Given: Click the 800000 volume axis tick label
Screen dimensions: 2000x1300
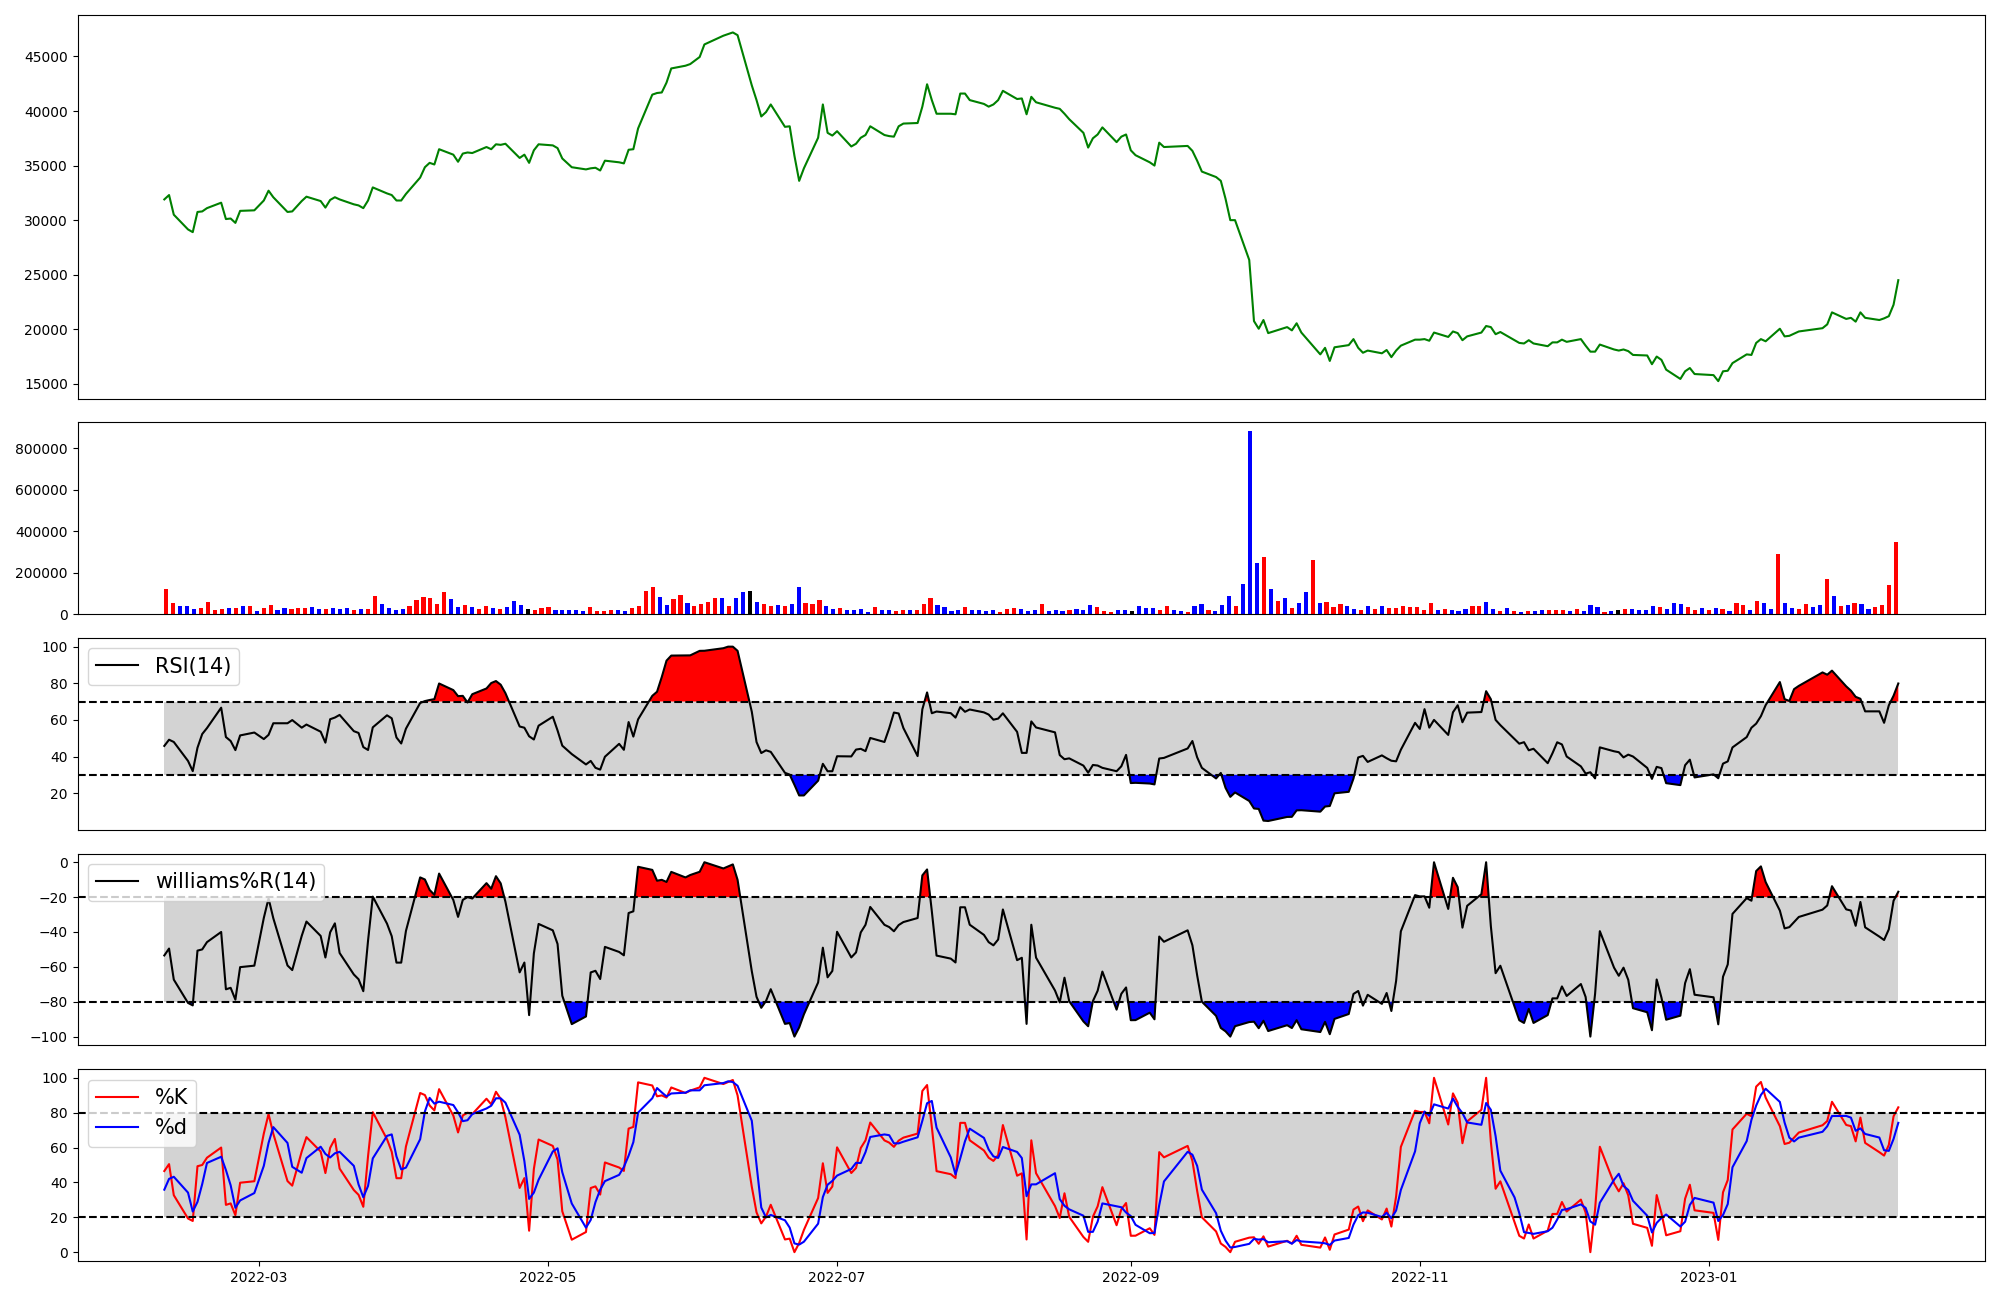Looking at the screenshot, I should click(42, 449).
